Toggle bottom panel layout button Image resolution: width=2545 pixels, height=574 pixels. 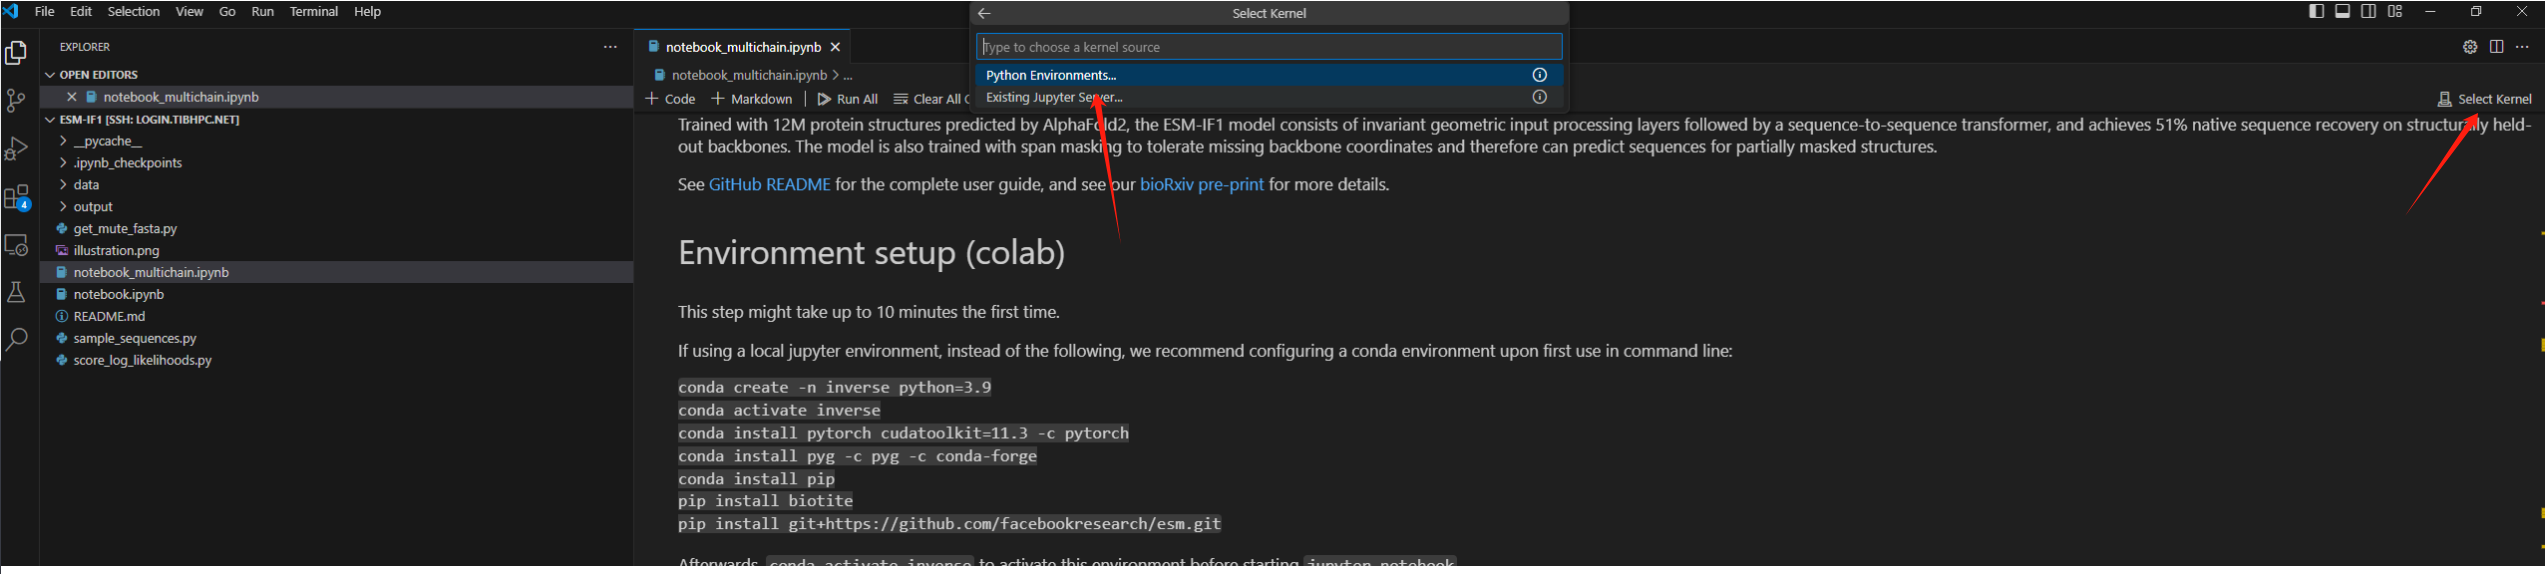(2343, 12)
